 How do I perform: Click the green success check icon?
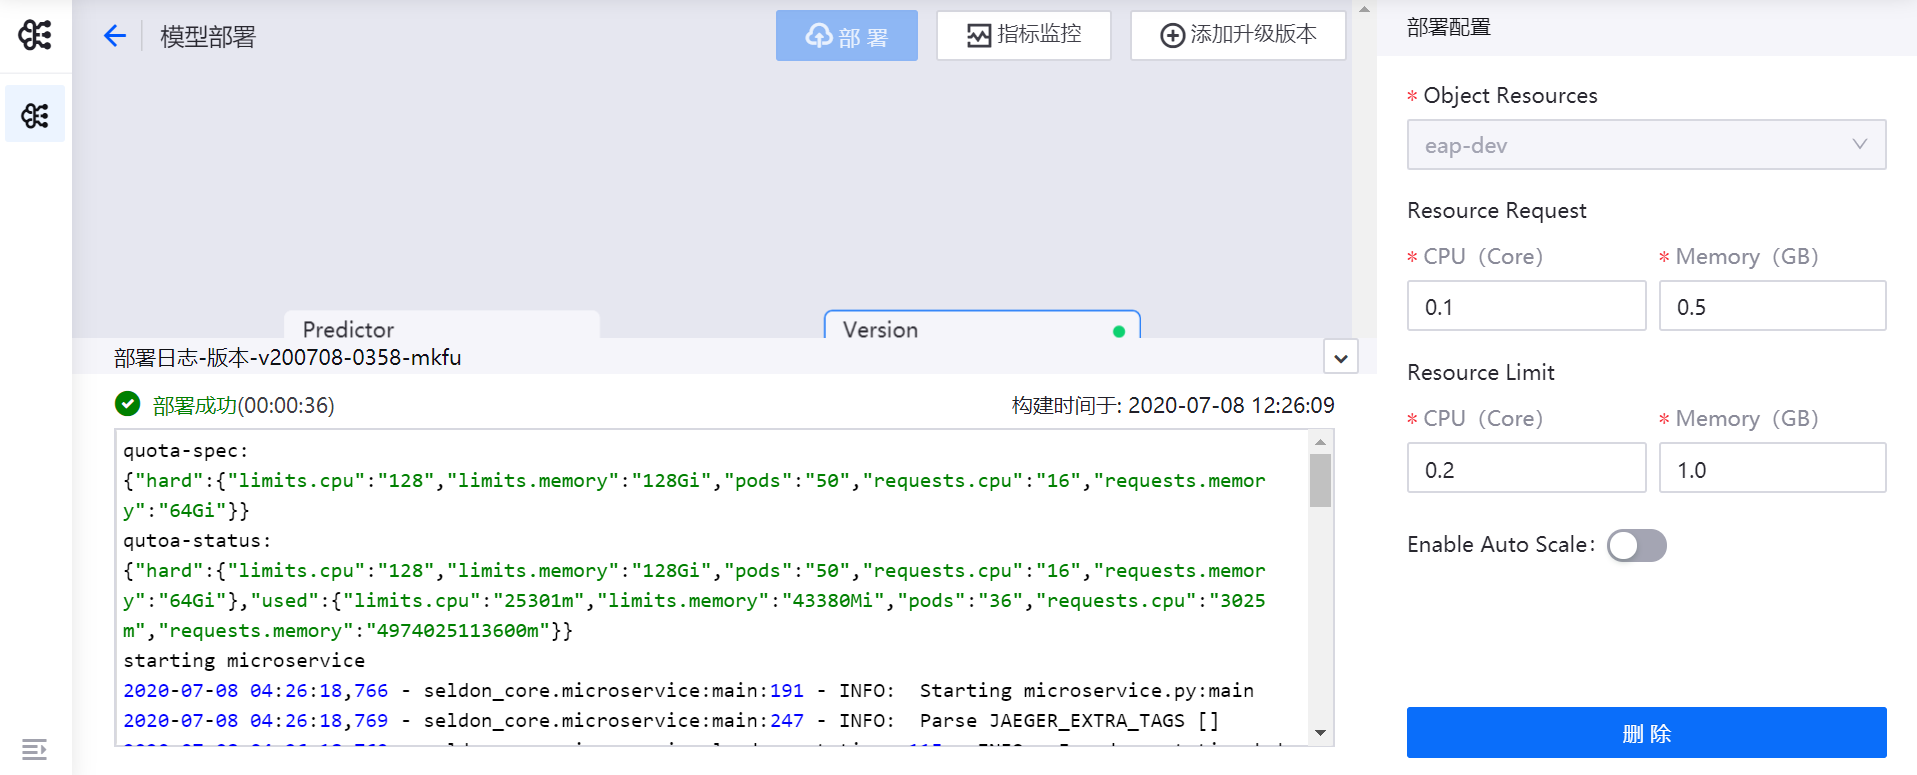point(127,404)
